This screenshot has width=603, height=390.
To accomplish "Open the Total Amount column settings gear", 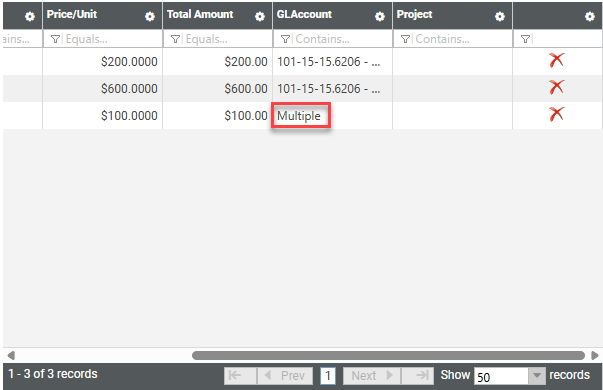I will 260,17.
